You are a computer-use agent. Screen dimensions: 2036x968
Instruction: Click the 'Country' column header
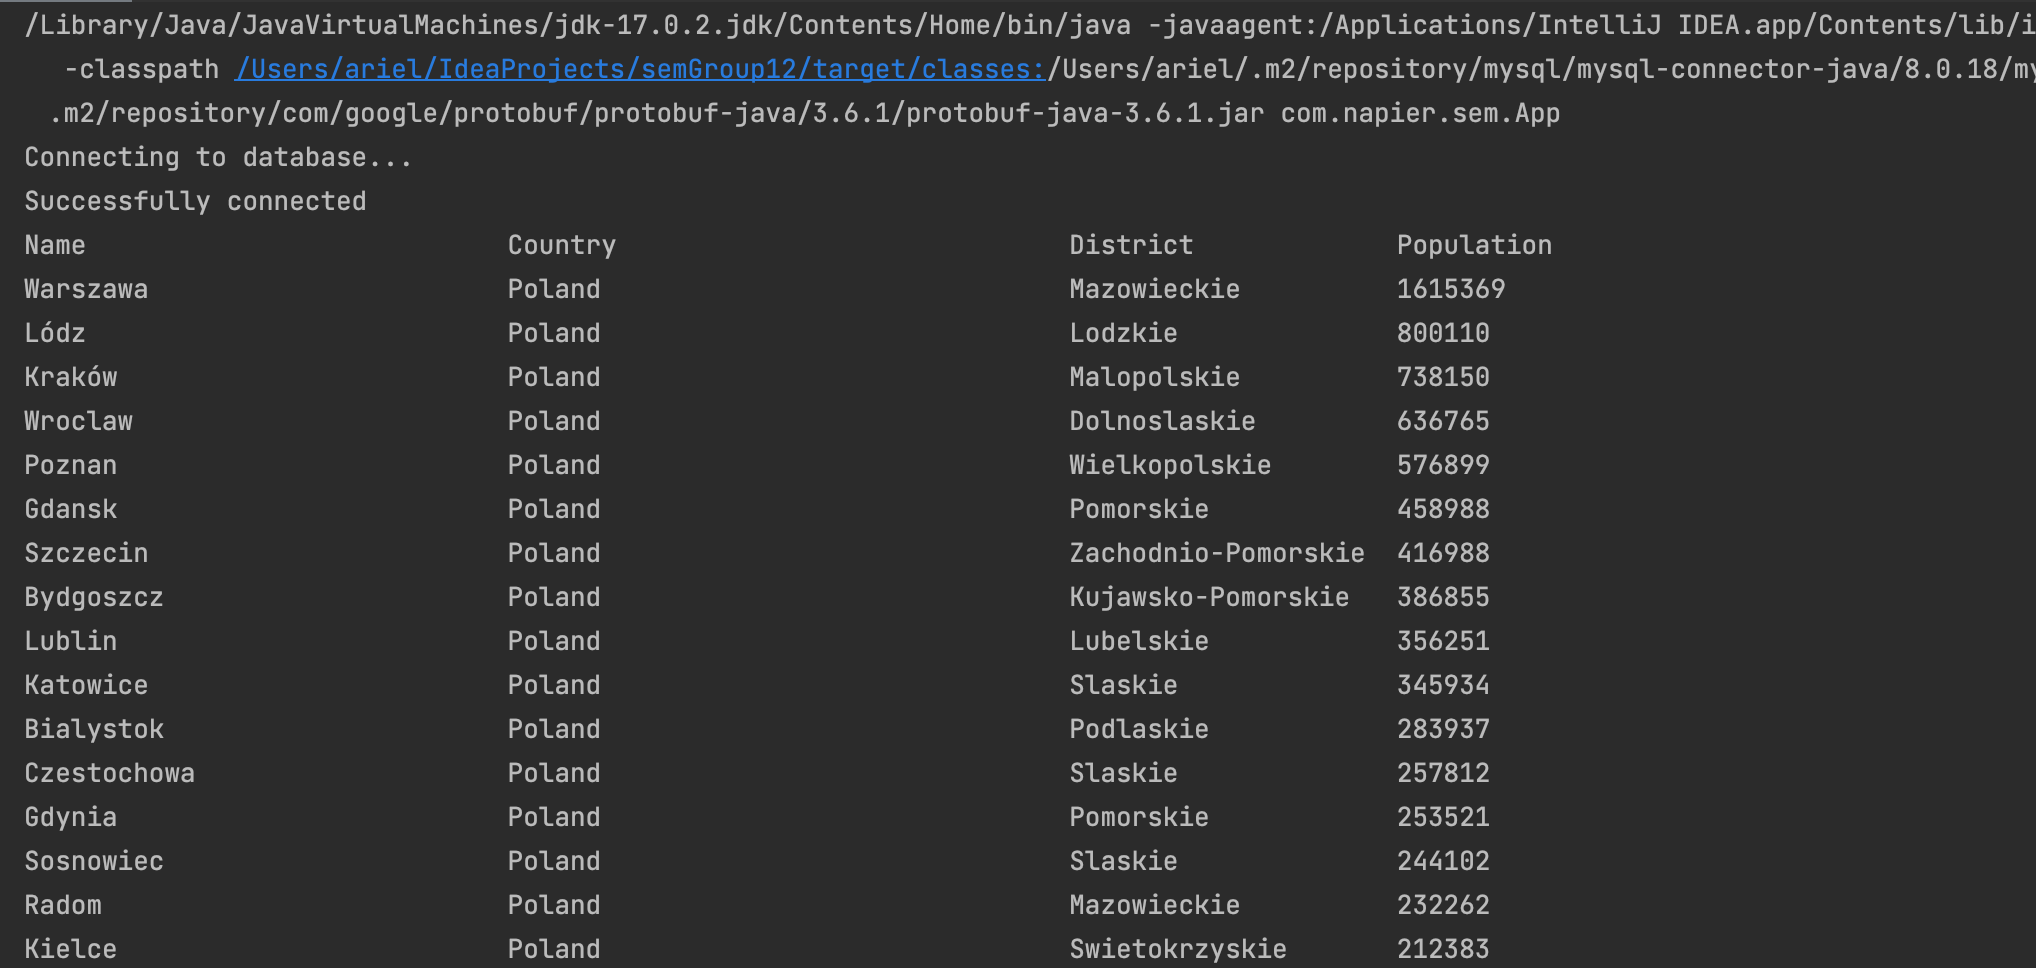point(562,245)
